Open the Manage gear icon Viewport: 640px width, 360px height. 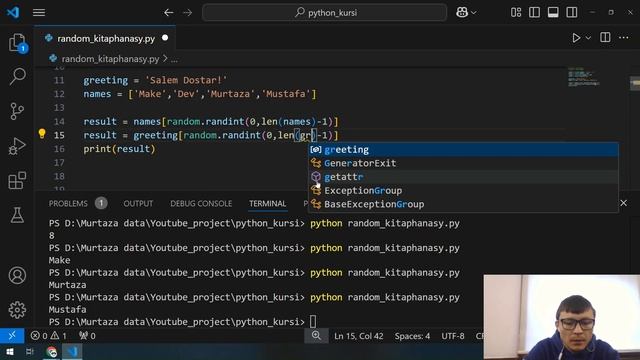17,310
